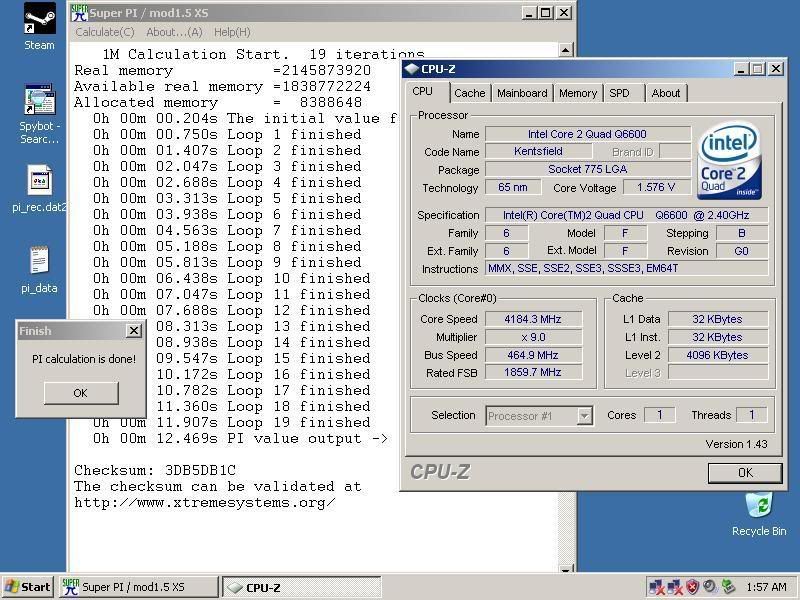Click the Loop 10 finished line
This screenshot has width=800, height=600.
(232, 279)
